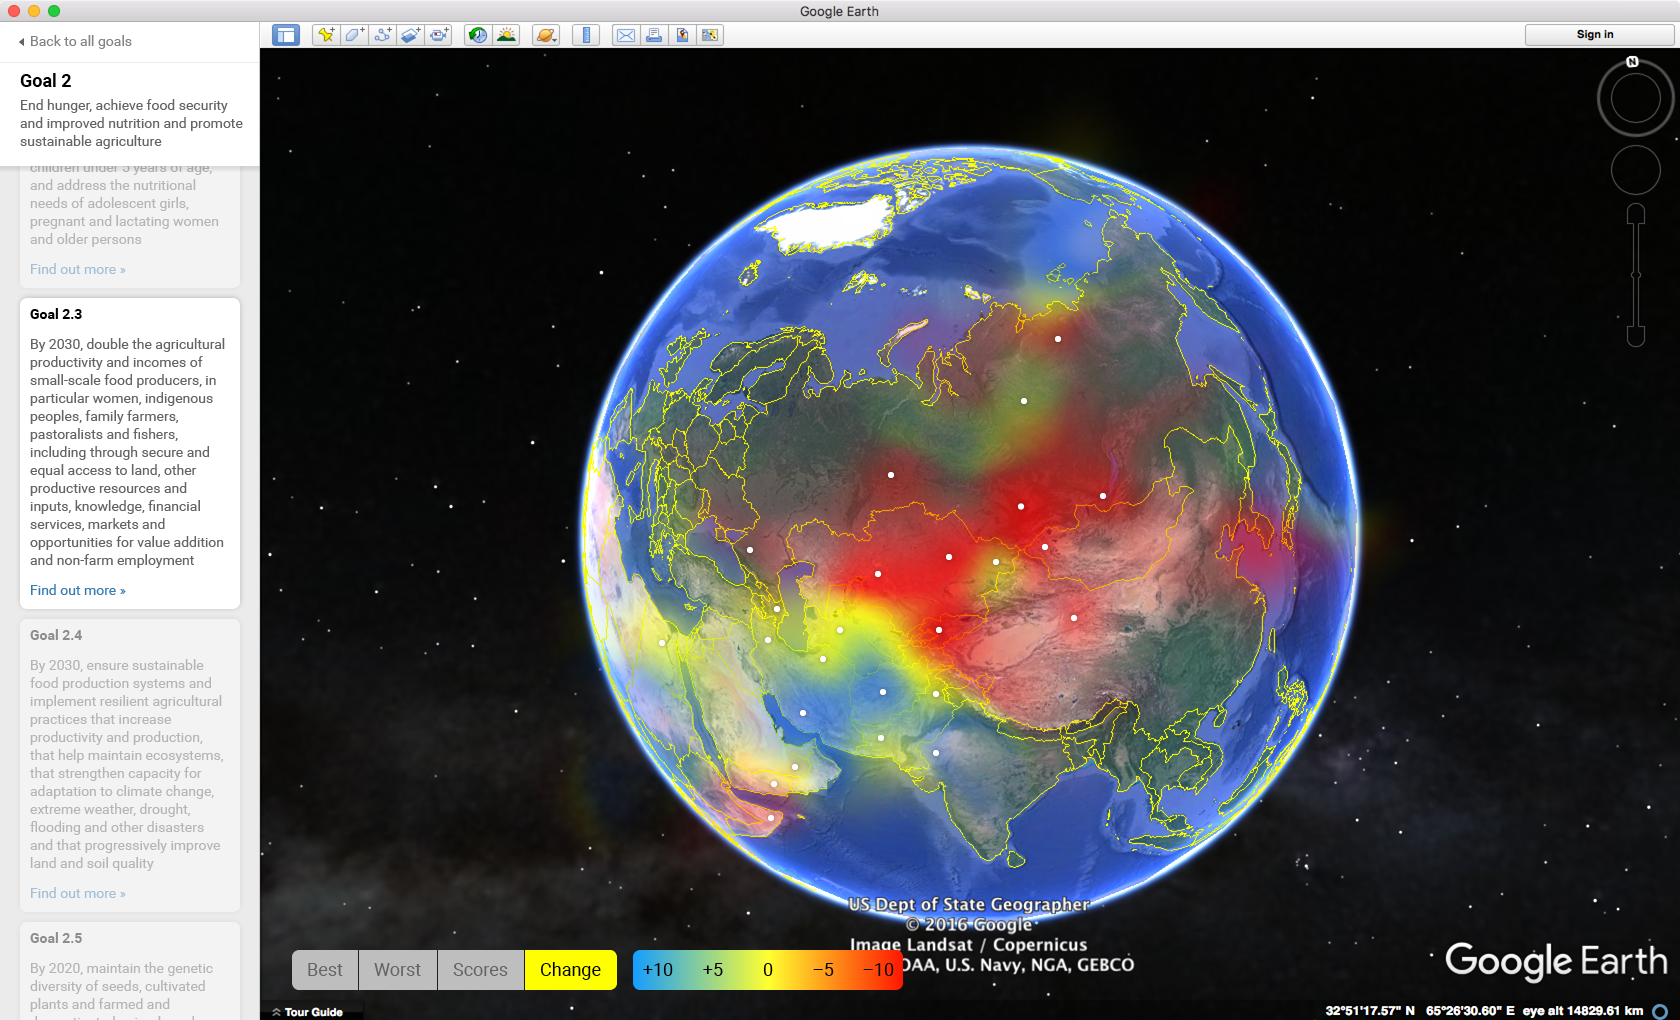1680x1020 pixels.
Task: Select the Change tab
Action: [571, 970]
